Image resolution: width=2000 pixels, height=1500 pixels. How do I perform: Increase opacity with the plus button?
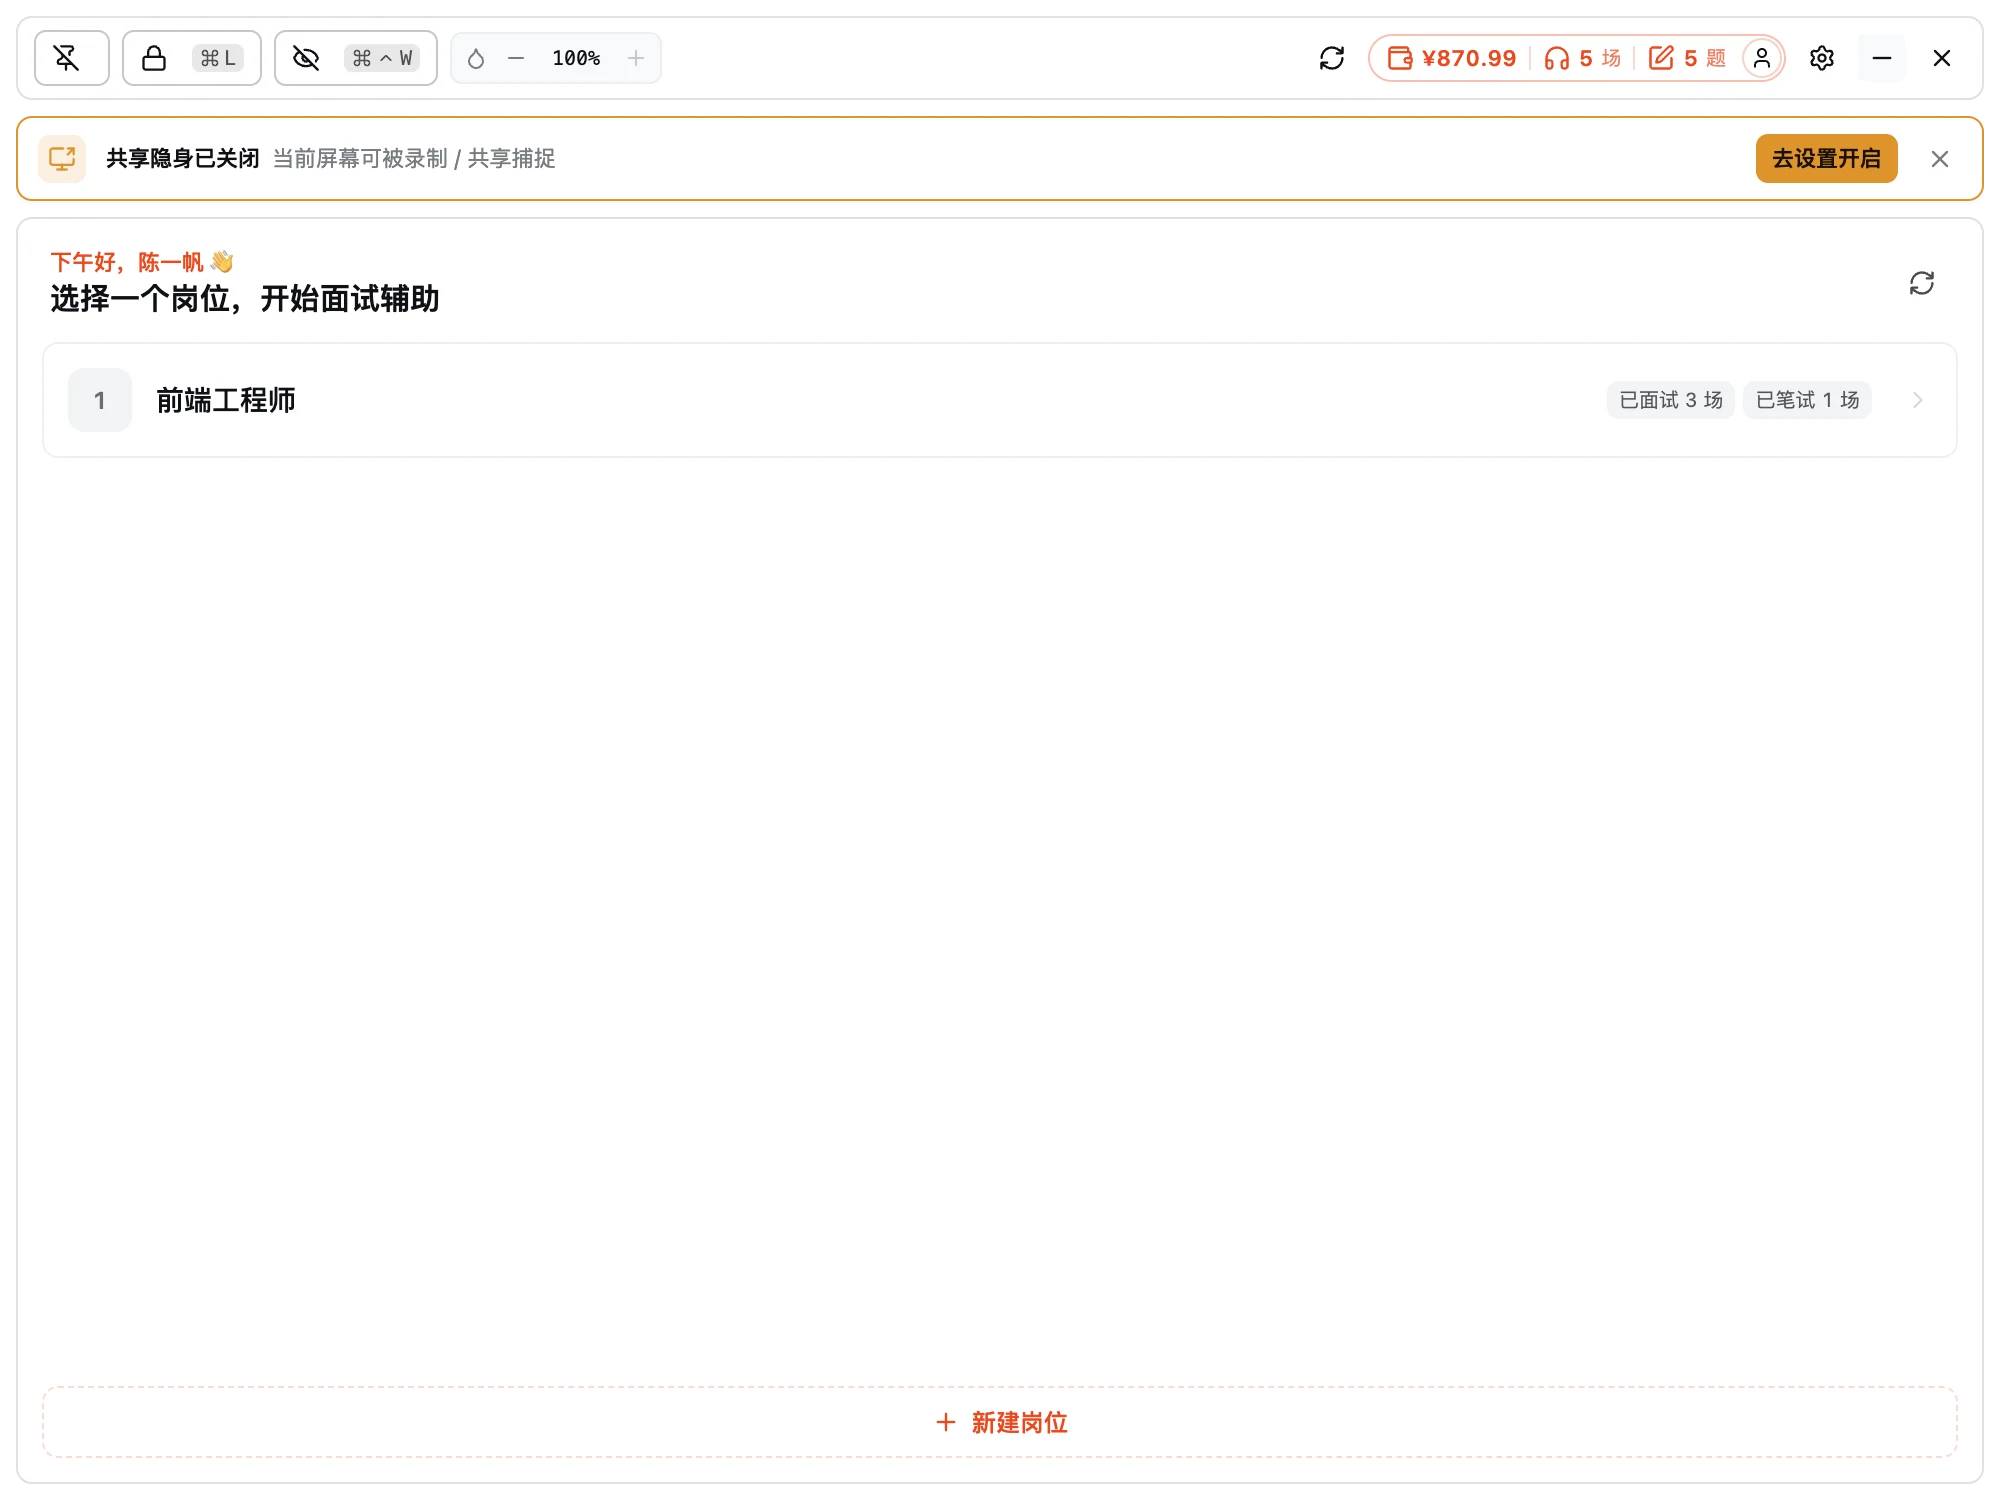(x=636, y=59)
